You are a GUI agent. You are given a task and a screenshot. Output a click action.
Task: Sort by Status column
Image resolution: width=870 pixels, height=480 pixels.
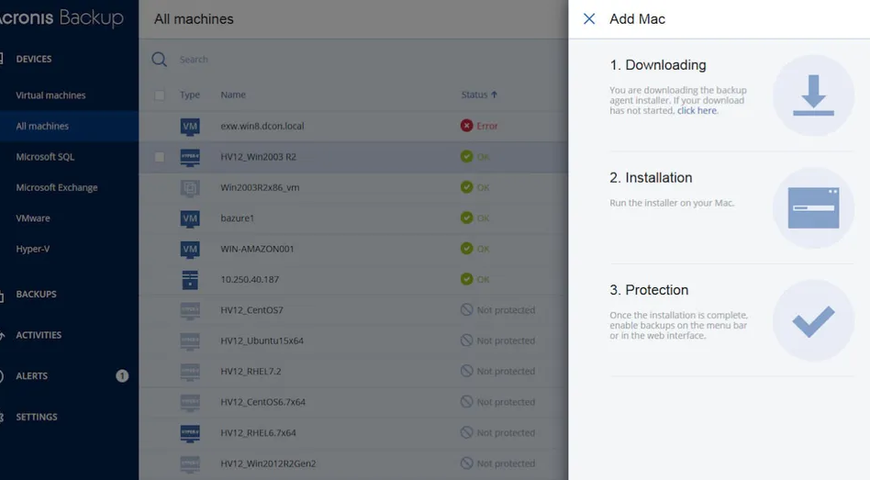(479, 95)
